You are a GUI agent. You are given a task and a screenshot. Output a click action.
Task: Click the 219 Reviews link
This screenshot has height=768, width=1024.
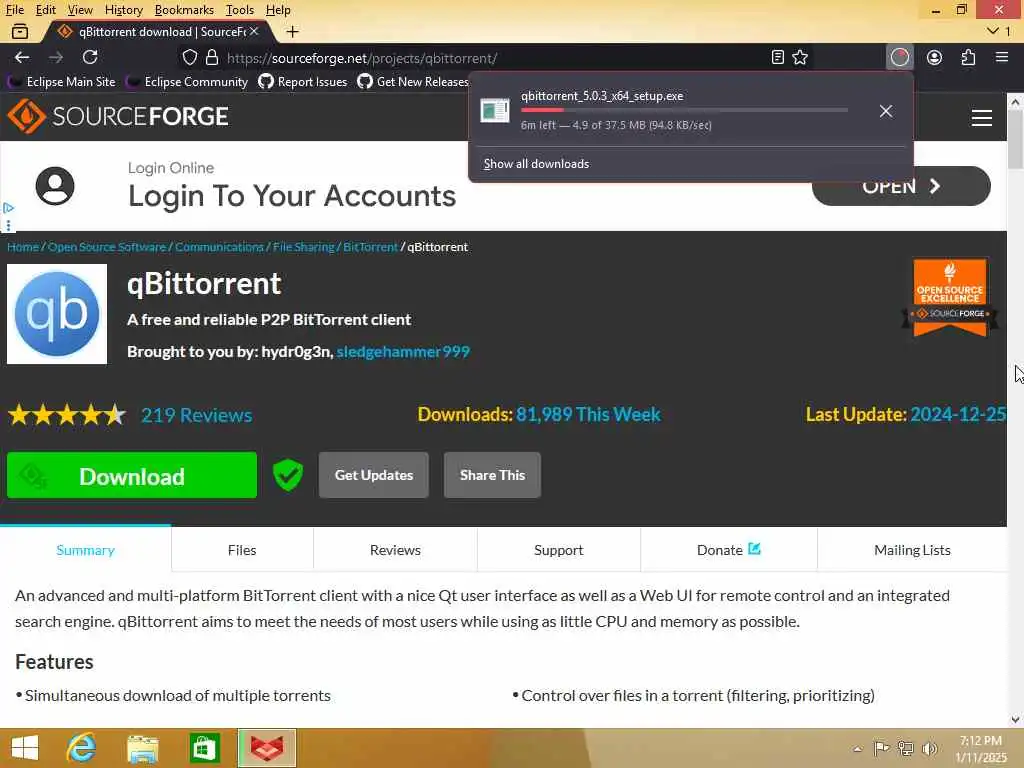(x=197, y=415)
